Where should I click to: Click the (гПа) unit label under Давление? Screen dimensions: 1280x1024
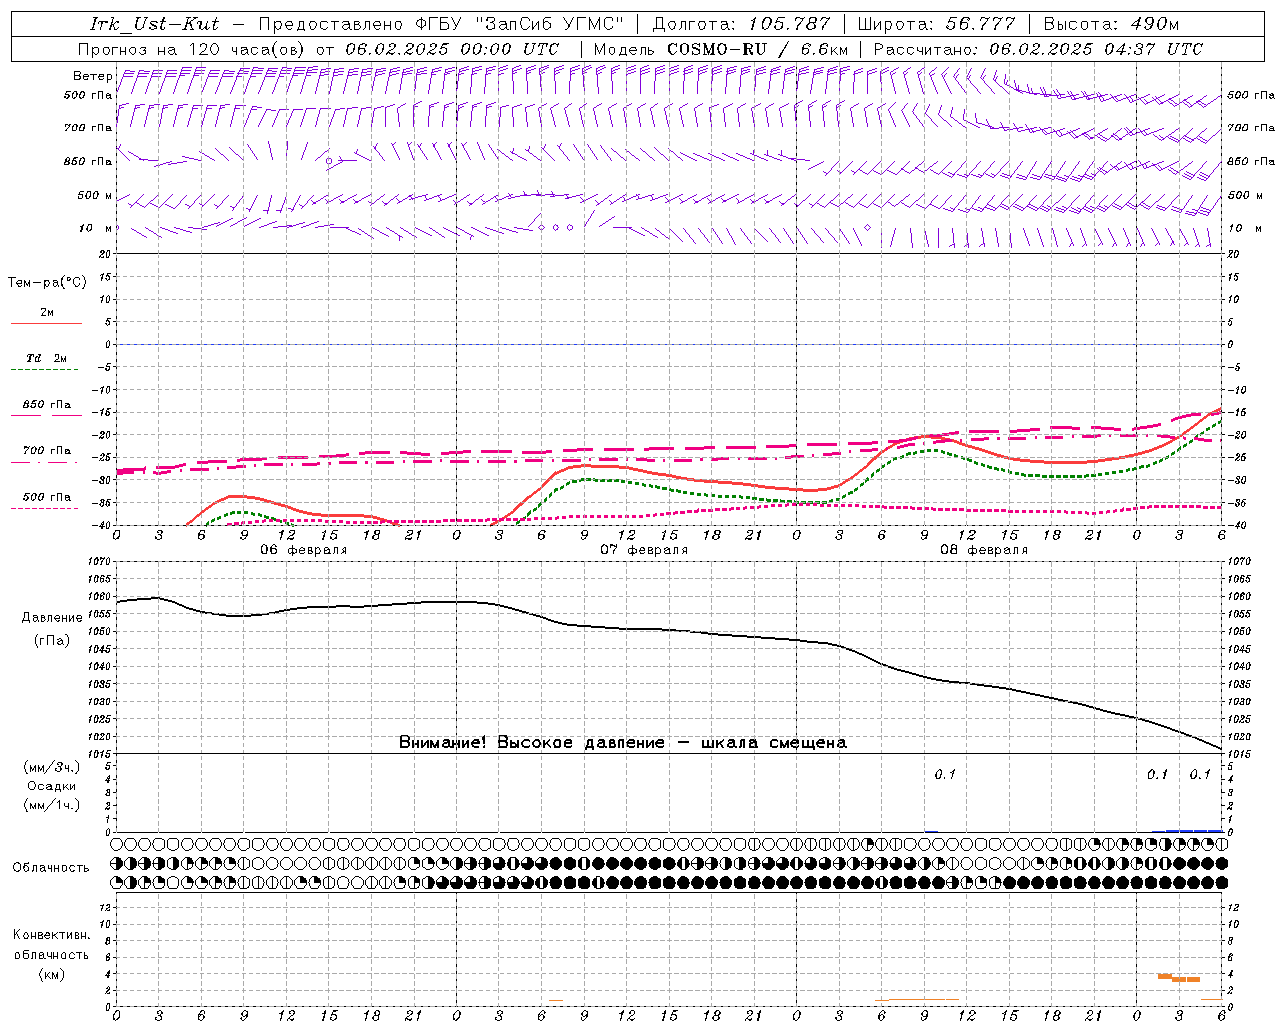52,640
